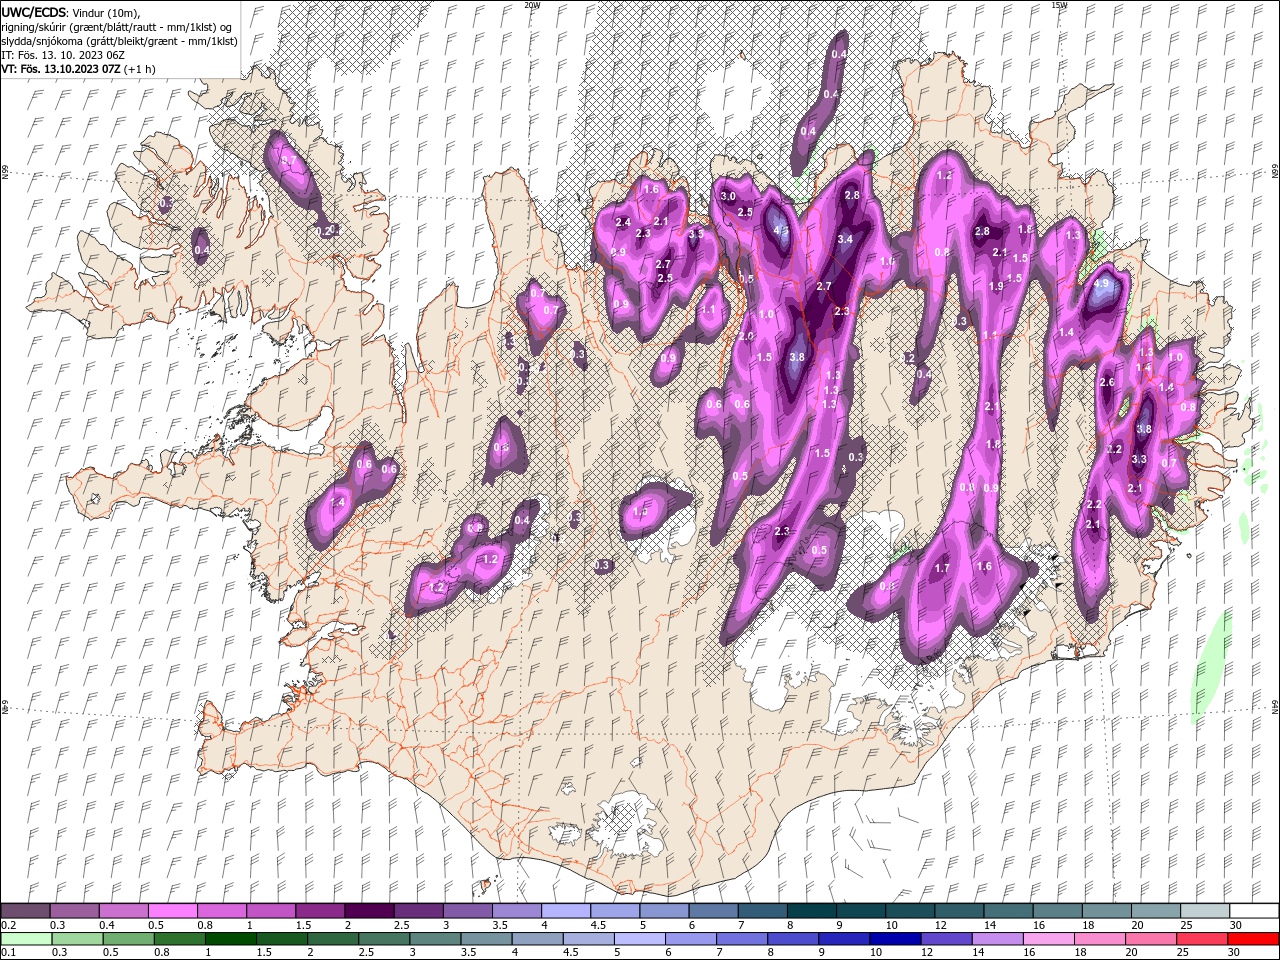Screen dimensions: 1280x960
Task: Click 'Vindur (10m)' in the header
Action: (x=107, y=11)
